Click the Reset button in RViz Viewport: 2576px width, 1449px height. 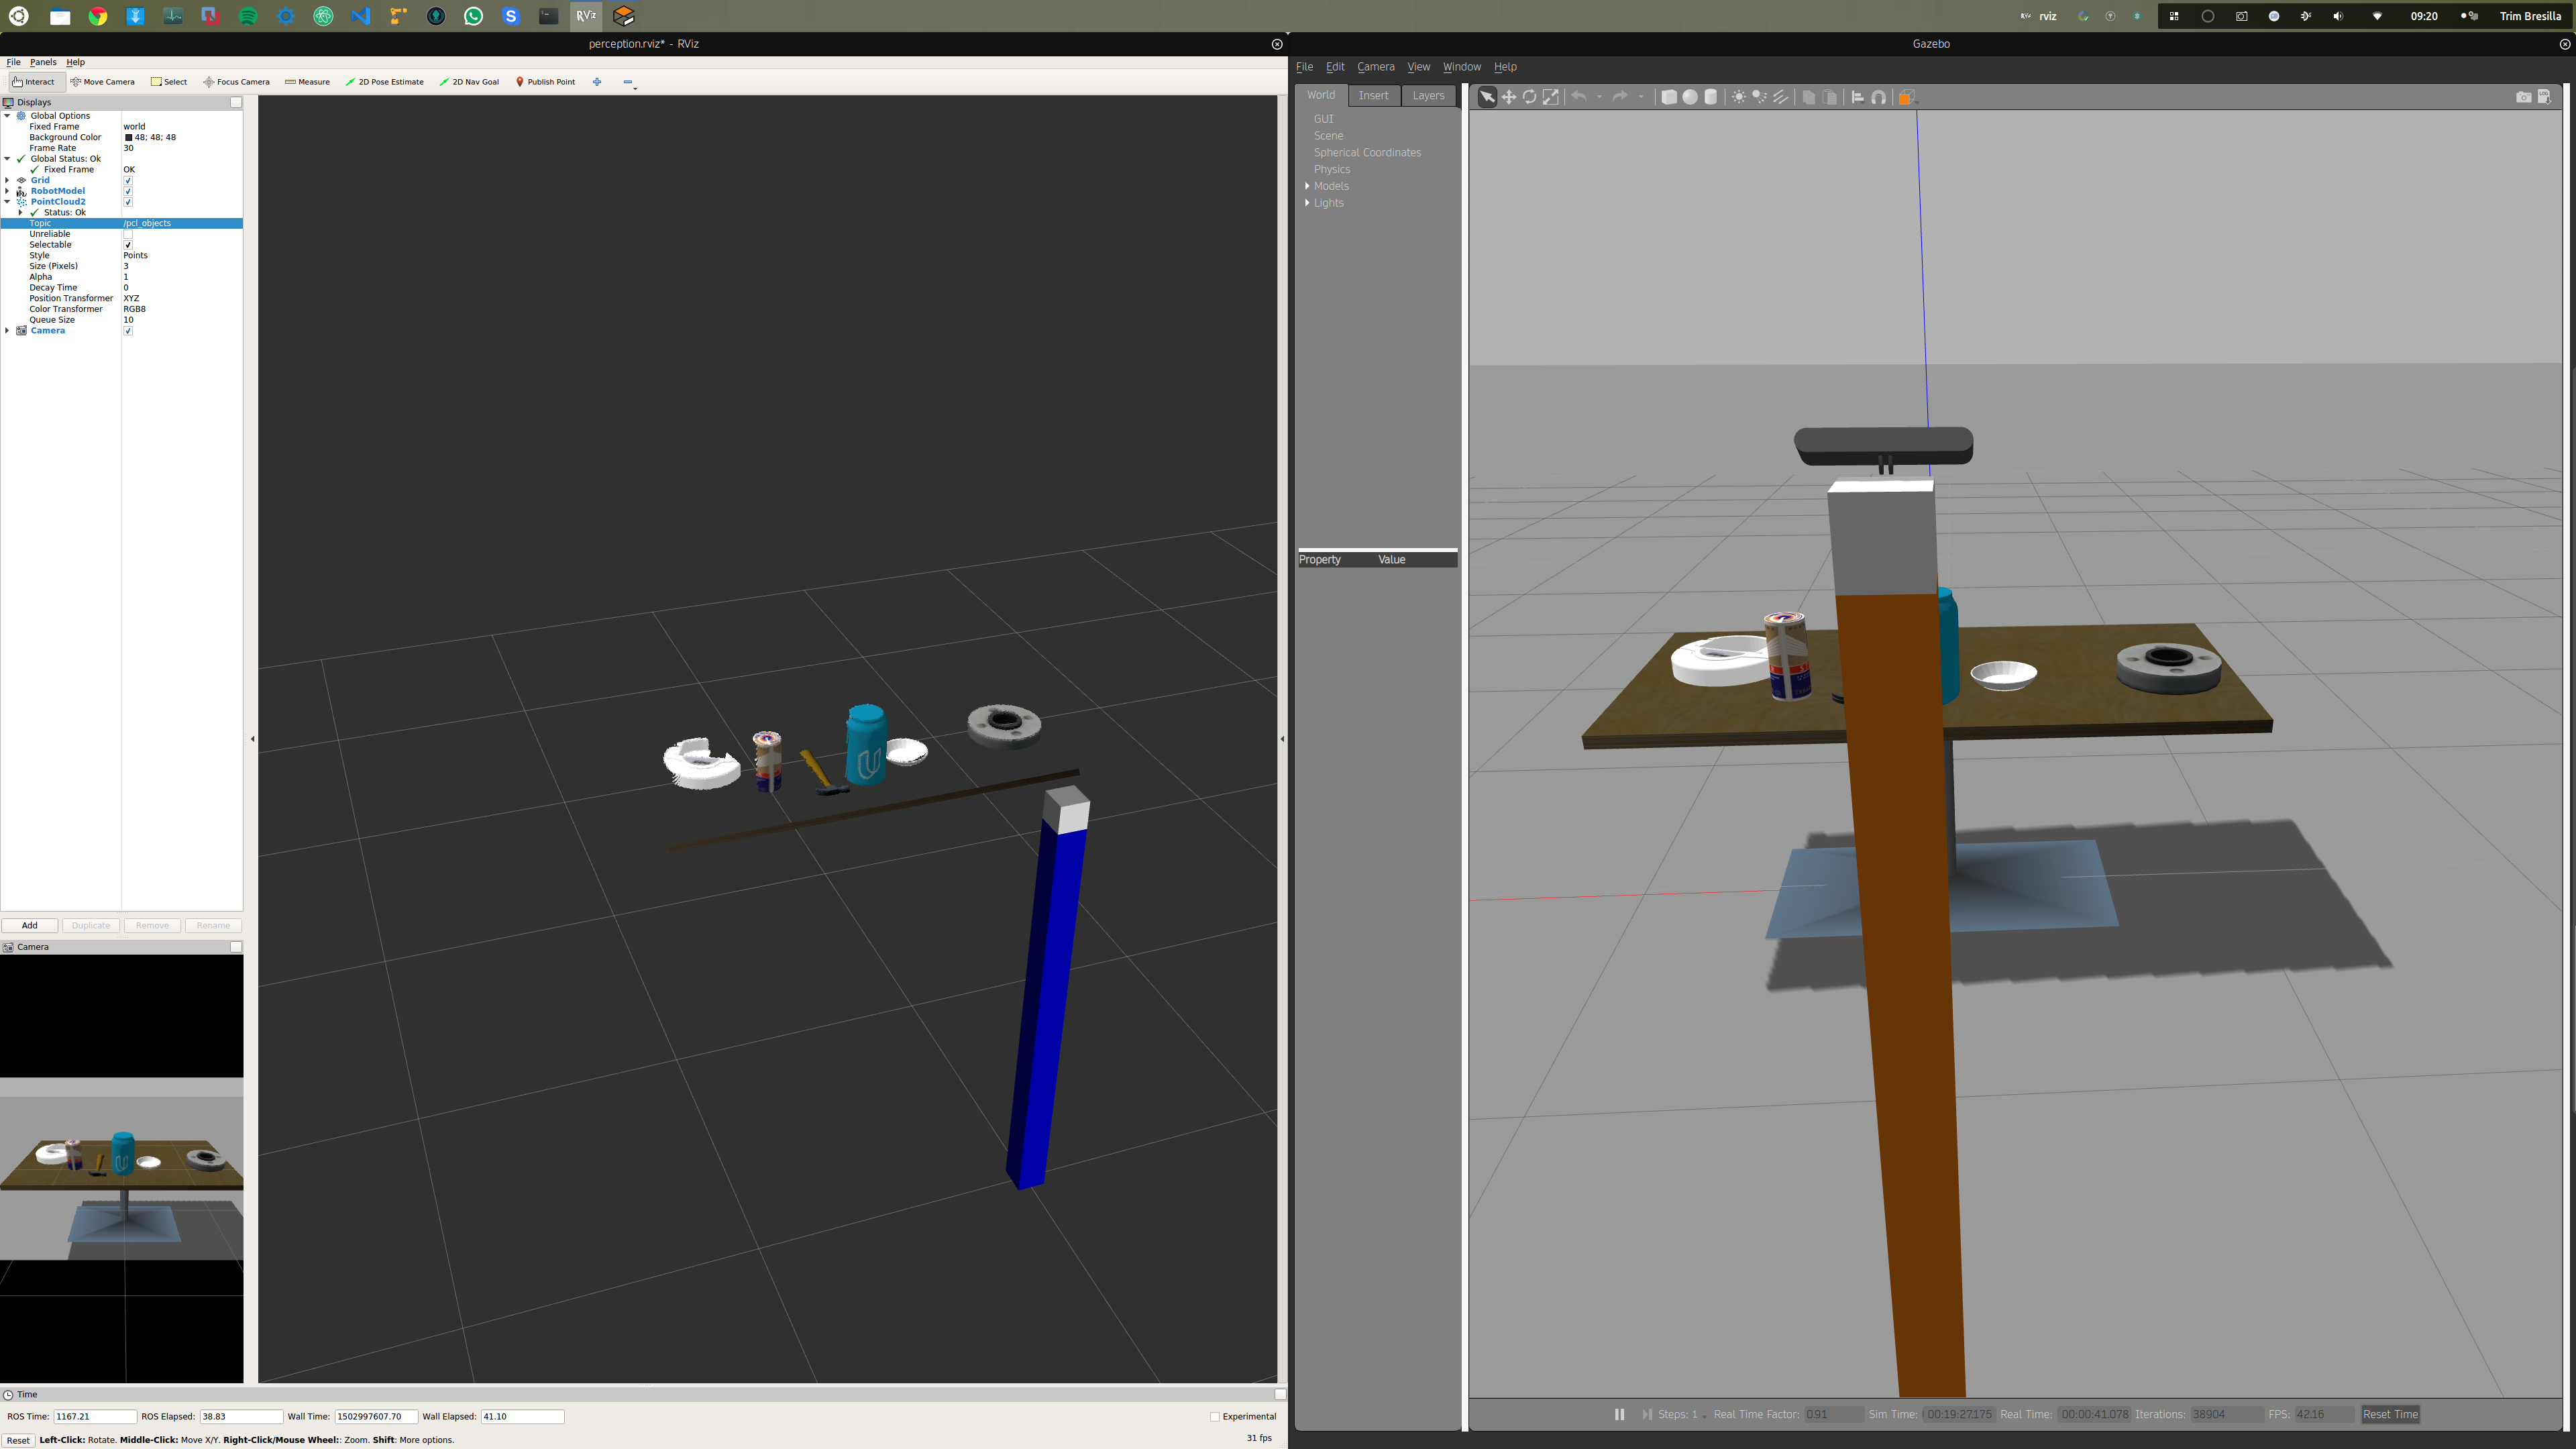tap(18, 1440)
